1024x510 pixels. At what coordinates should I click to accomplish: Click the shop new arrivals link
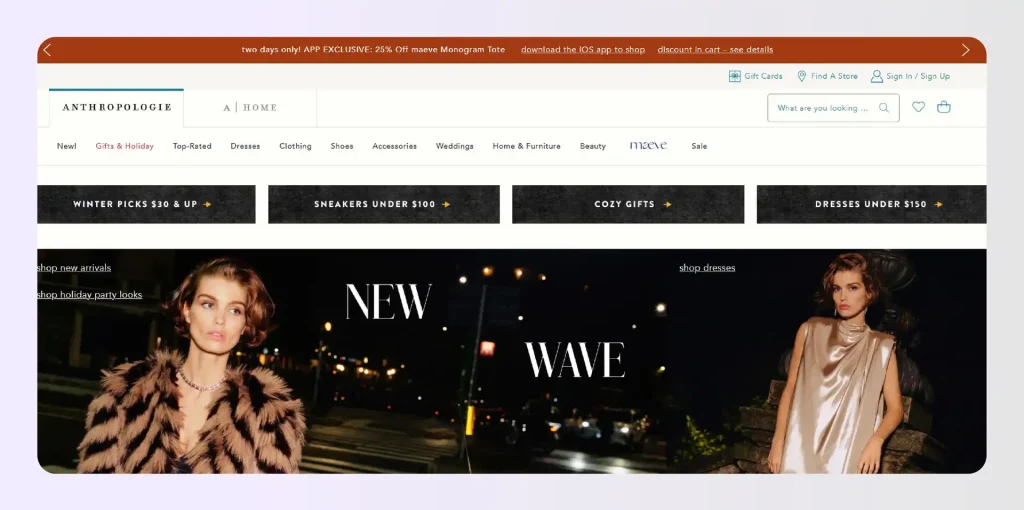74,268
